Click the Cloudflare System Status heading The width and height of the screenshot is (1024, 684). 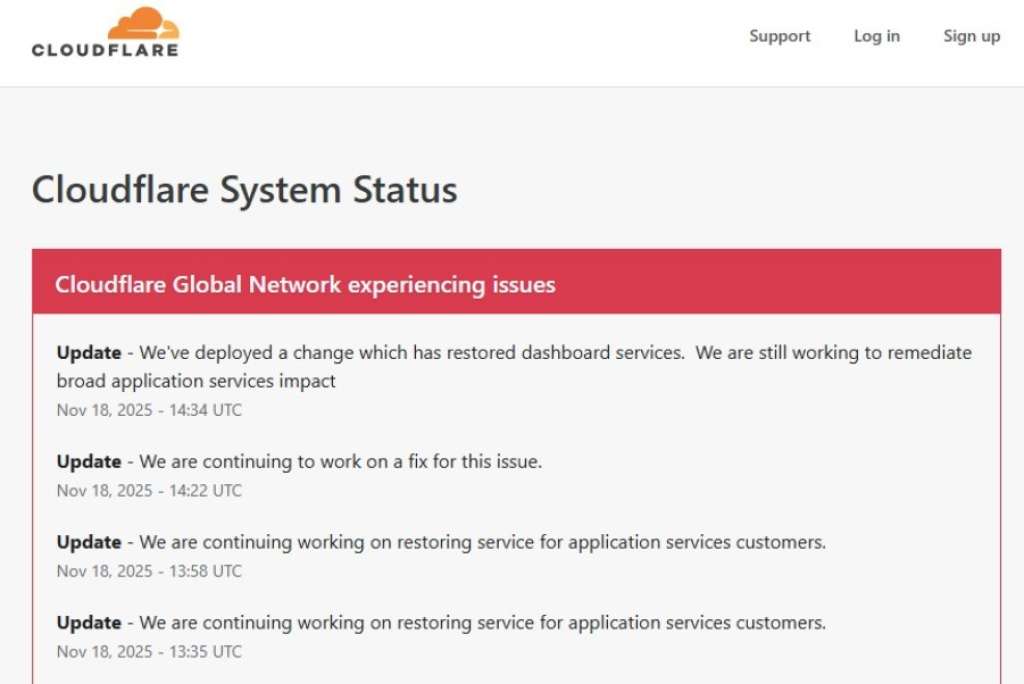pyautogui.click(x=245, y=189)
